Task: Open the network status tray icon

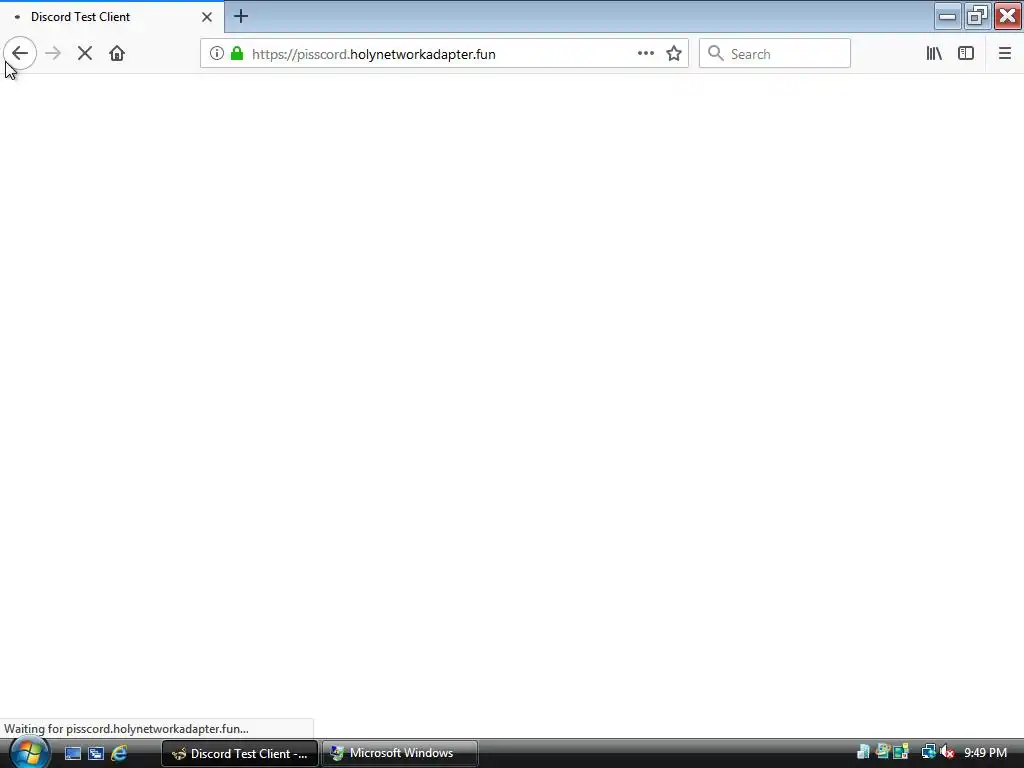Action: 928,753
